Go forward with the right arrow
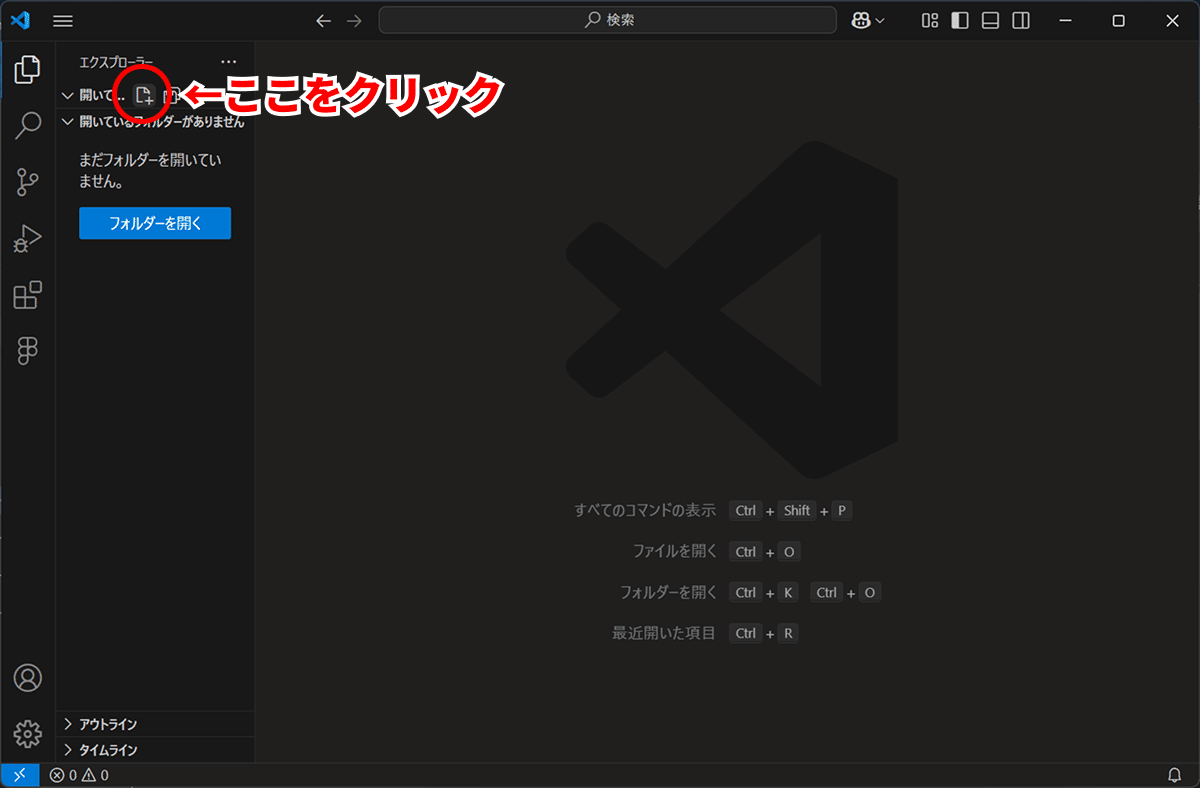Viewport: 1200px width, 788px height. click(353, 21)
